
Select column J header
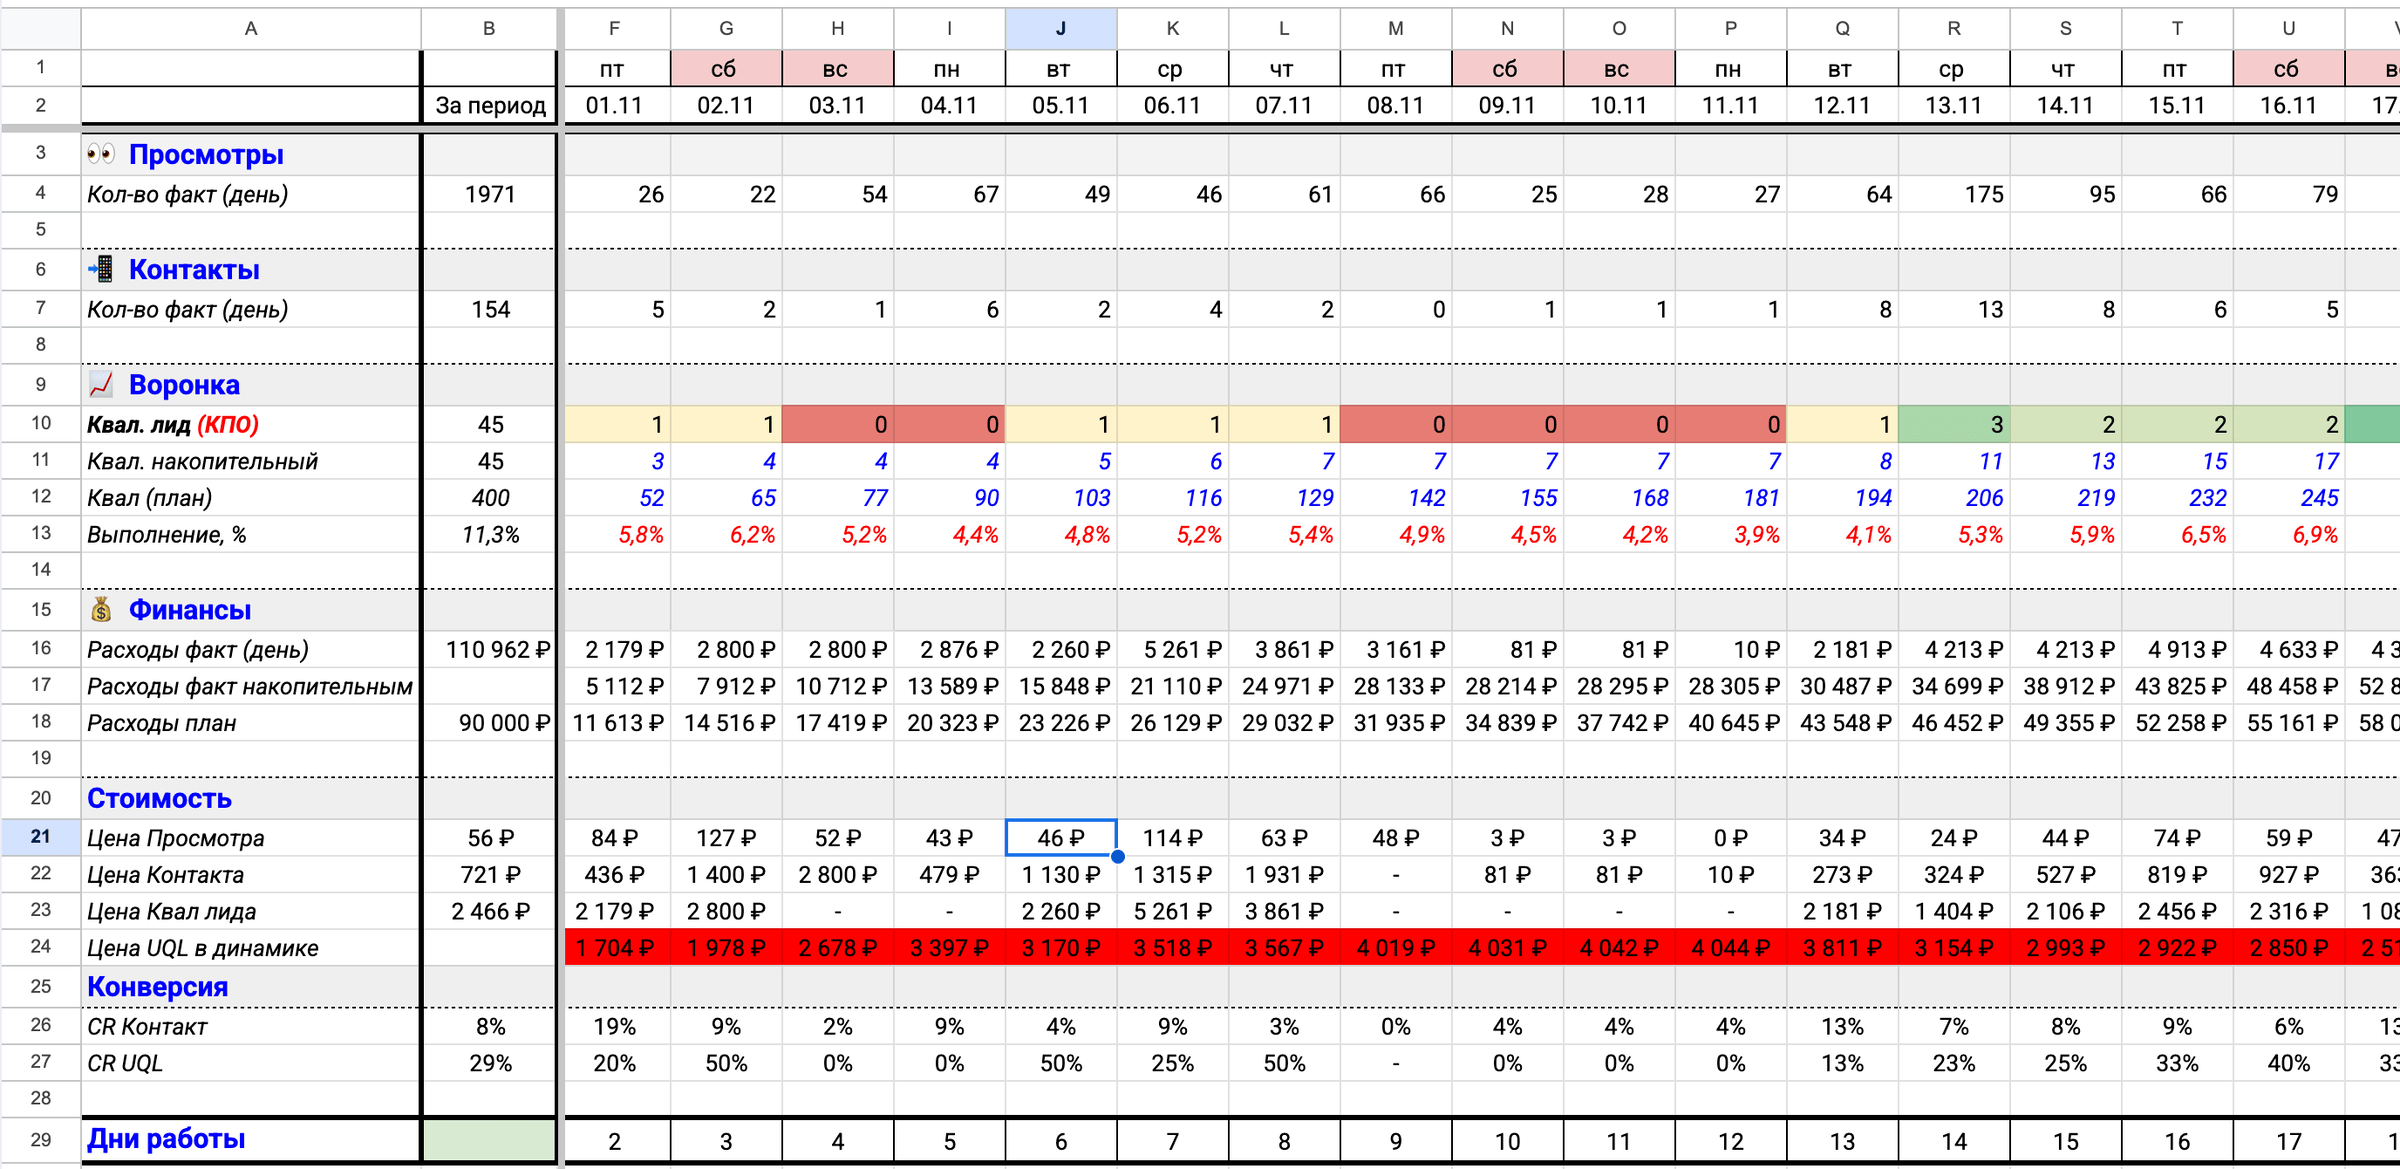(x=1060, y=29)
